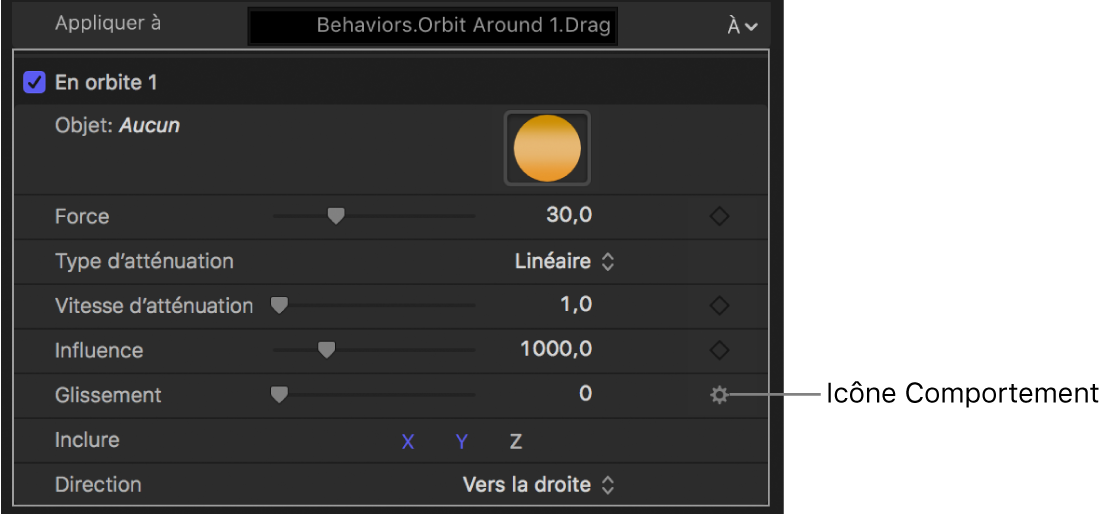Viewport: 1109px width, 516px height.
Task: Click the Vitesse d'atténuation value 1,0
Action: tap(574, 305)
